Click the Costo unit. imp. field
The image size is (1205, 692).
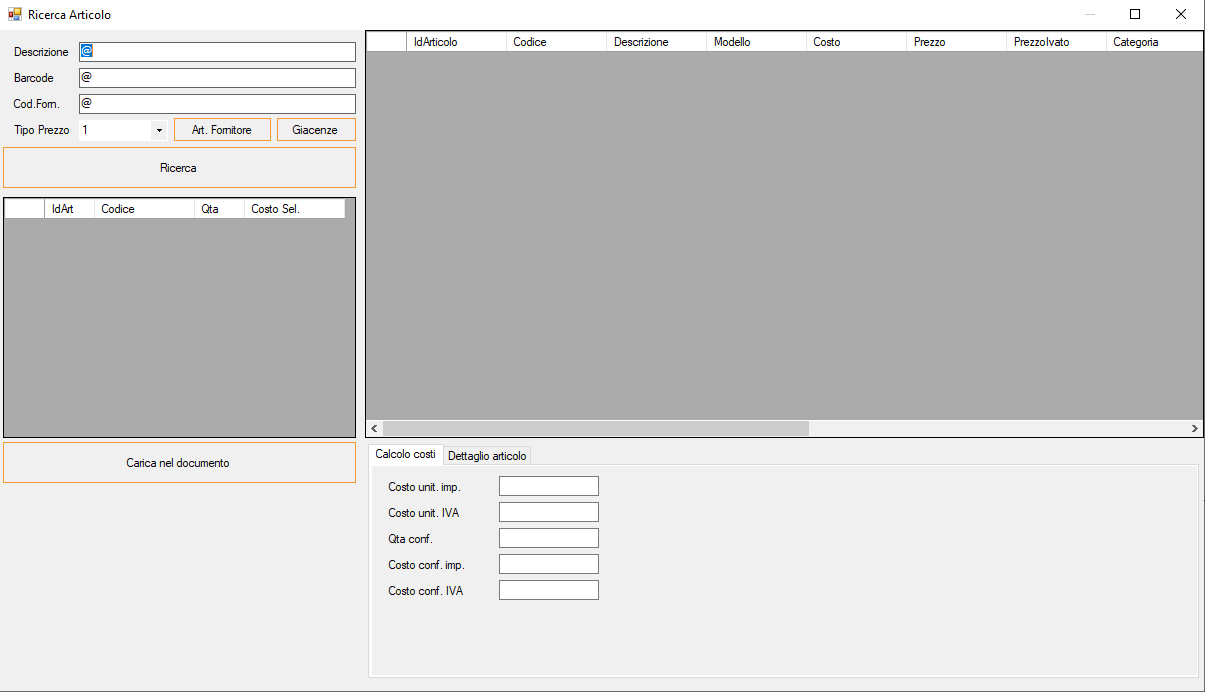[548, 486]
